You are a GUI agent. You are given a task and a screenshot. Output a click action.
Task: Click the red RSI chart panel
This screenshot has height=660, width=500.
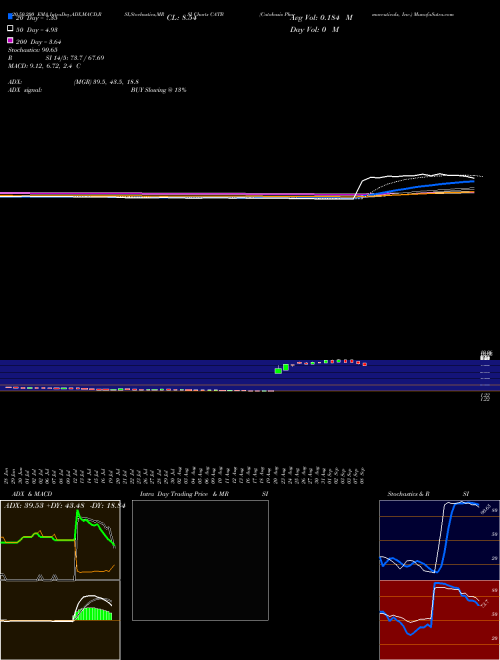point(439,620)
